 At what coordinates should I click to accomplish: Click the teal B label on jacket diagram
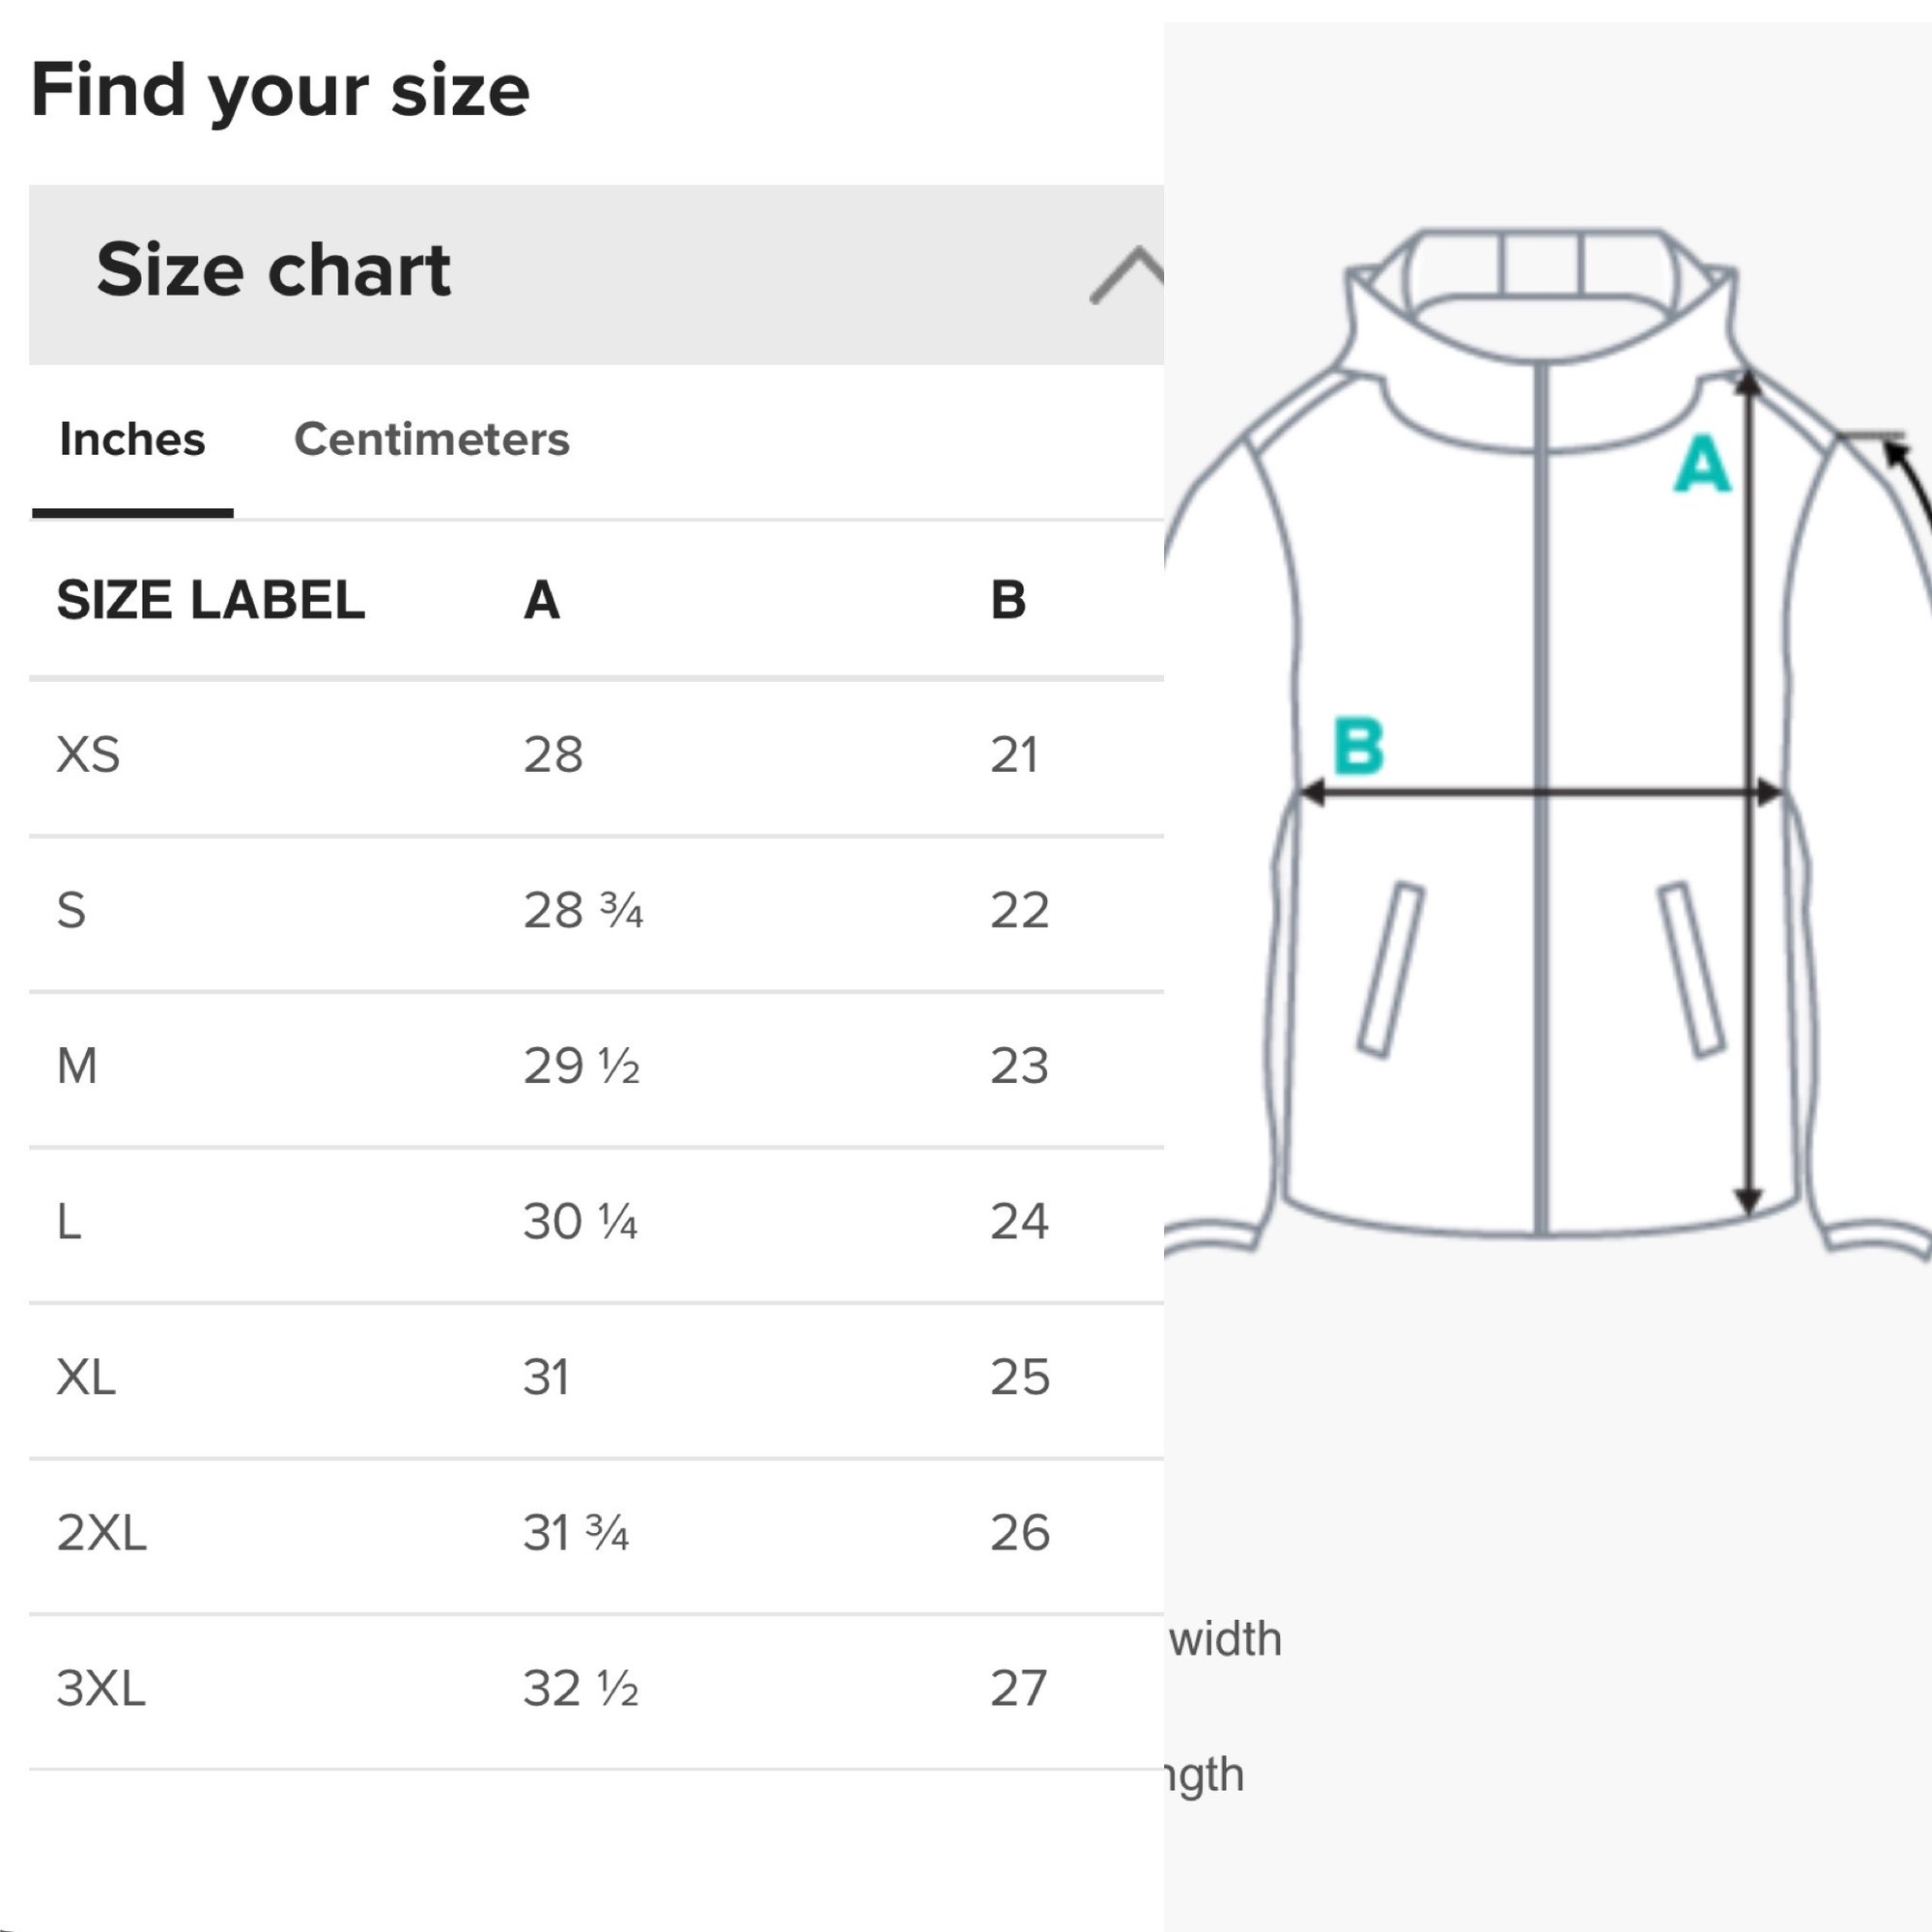tap(1358, 746)
